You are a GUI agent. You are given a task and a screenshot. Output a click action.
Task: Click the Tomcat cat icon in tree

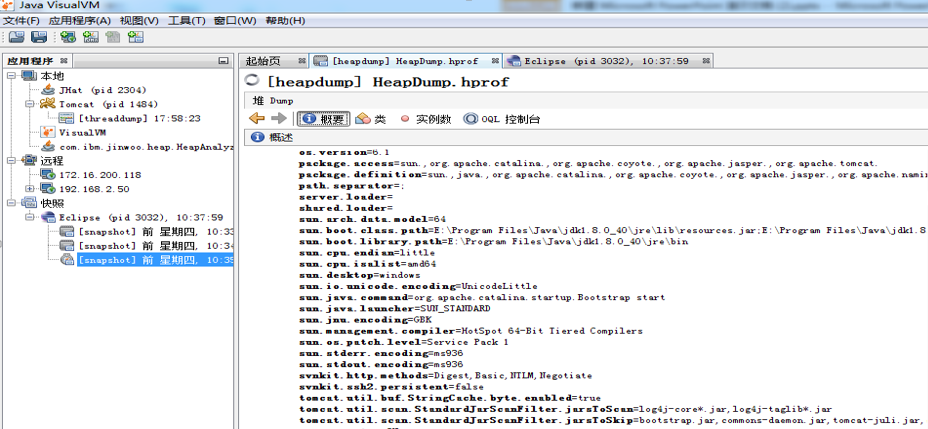point(48,104)
